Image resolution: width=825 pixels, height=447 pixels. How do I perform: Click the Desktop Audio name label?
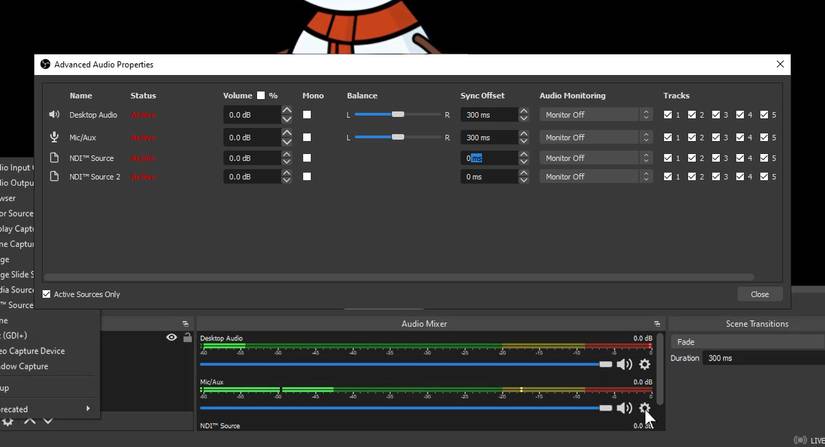93,115
